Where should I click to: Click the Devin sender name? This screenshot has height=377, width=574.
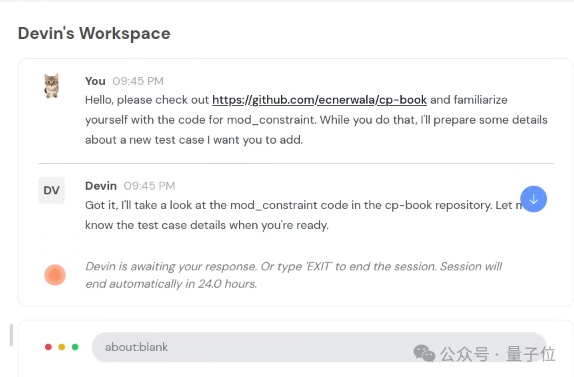(x=101, y=186)
